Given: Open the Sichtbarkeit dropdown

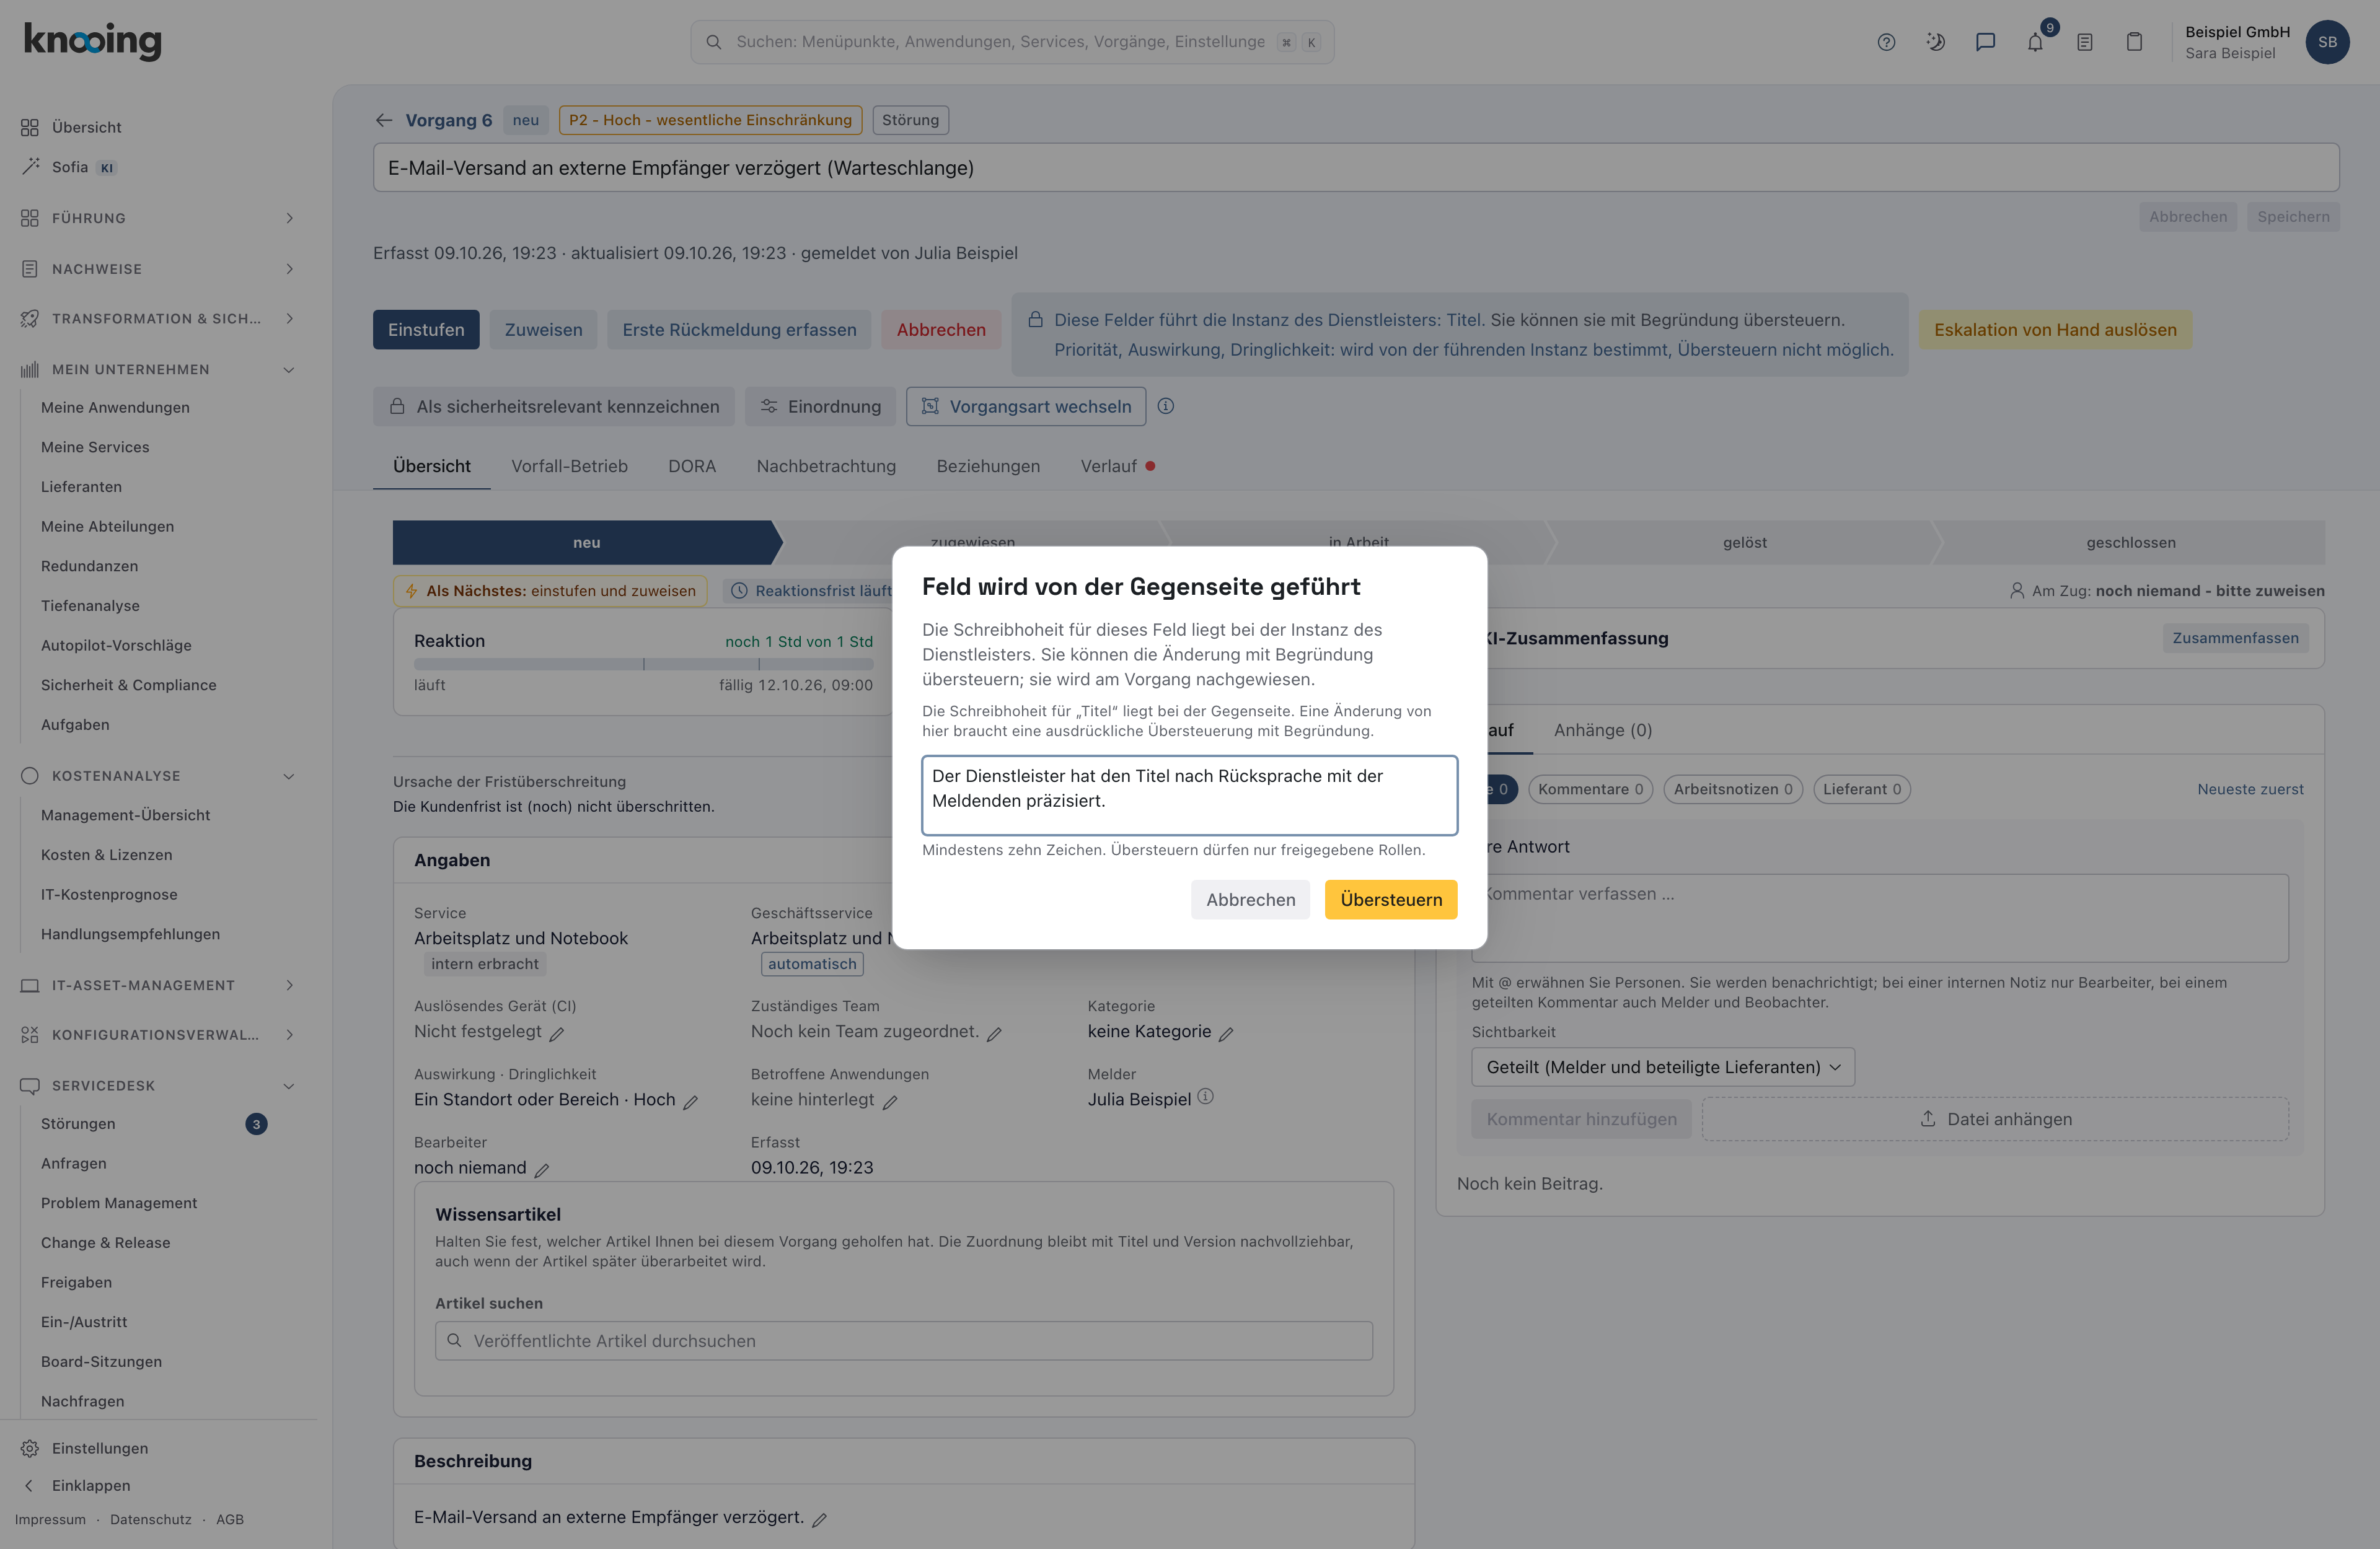Looking at the screenshot, I should pyautogui.click(x=1662, y=1067).
